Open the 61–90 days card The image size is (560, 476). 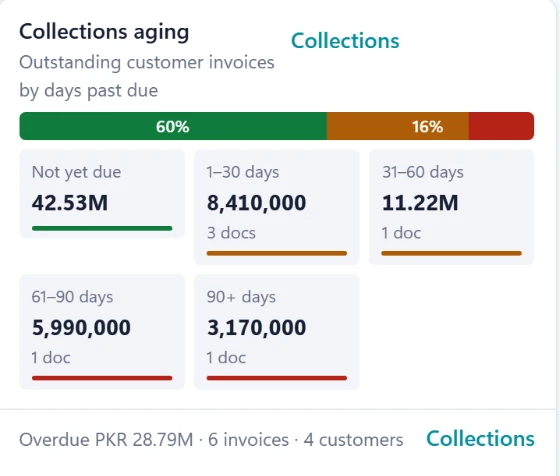102,332
